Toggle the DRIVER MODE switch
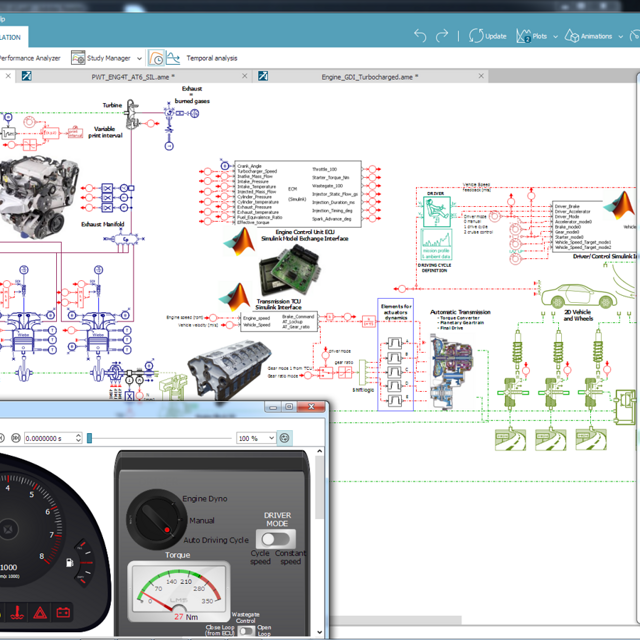640x640 pixels. point(276,539)
